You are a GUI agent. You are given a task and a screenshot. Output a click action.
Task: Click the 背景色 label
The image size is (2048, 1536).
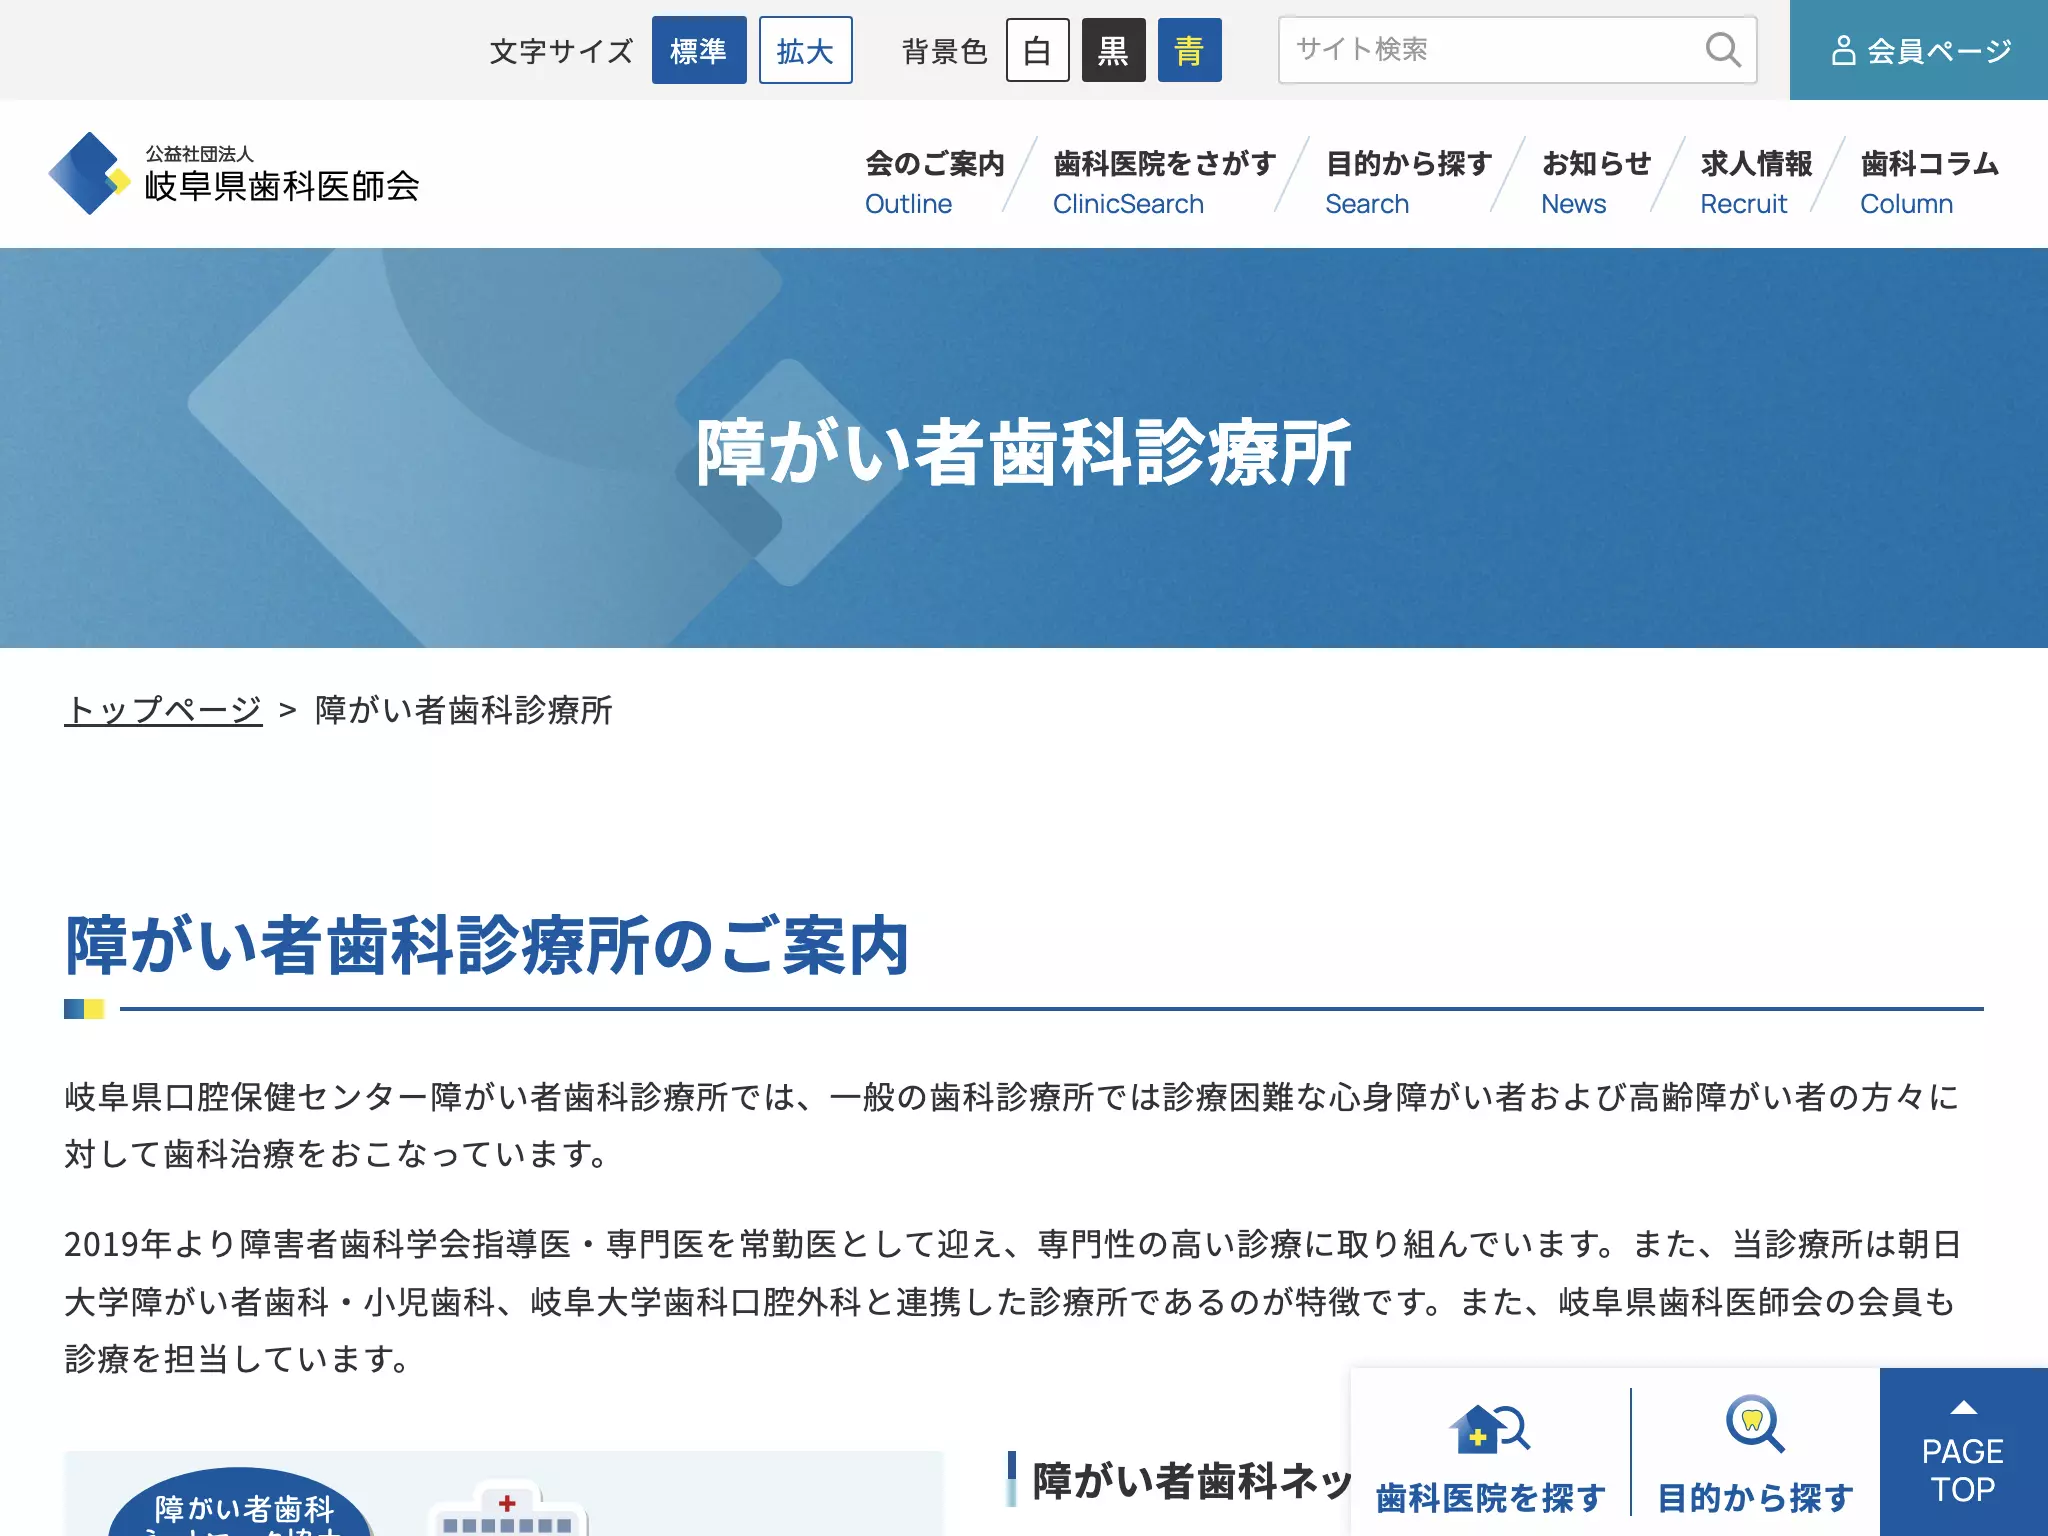[944, 50]
